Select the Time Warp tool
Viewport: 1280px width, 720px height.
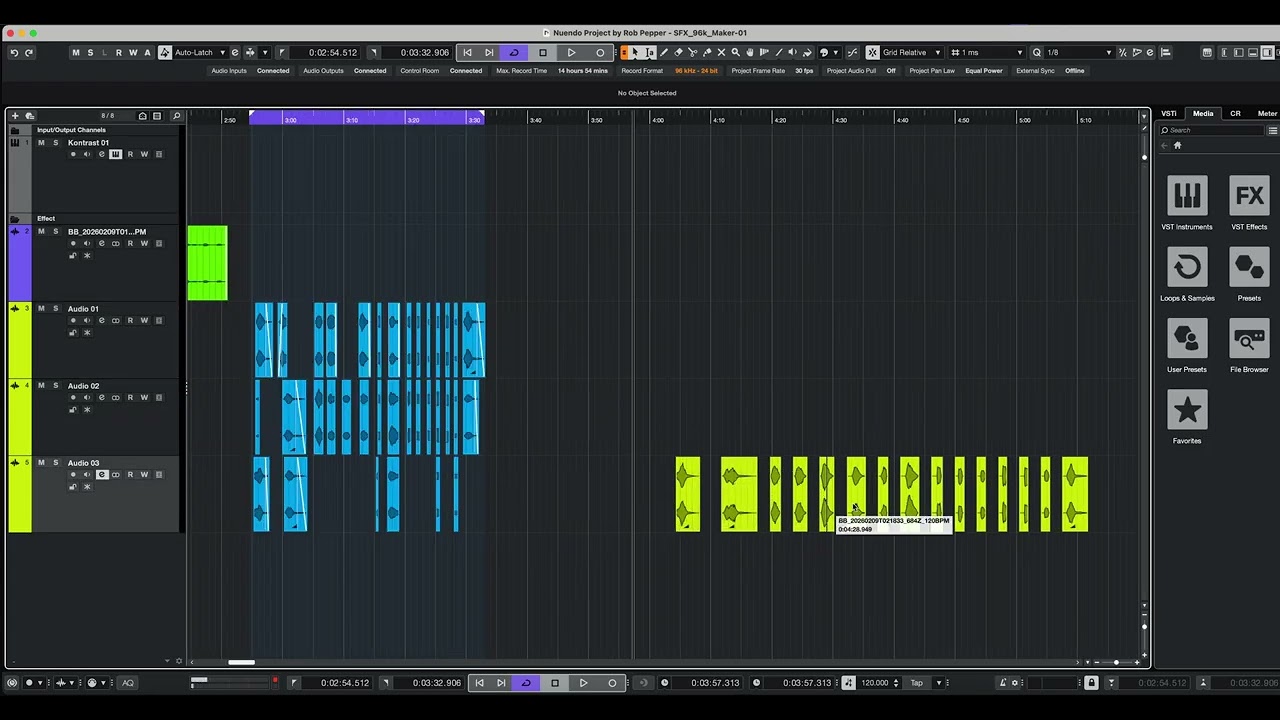pos(764,52)
